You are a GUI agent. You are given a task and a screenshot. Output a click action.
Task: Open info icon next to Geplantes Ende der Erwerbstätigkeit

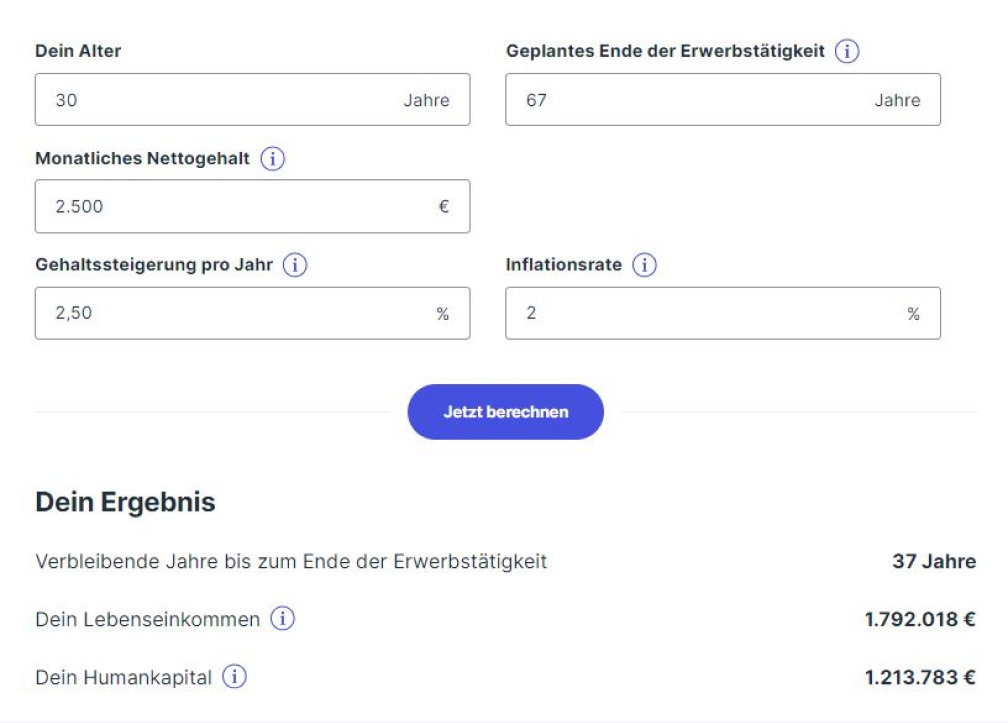point(847,51)
